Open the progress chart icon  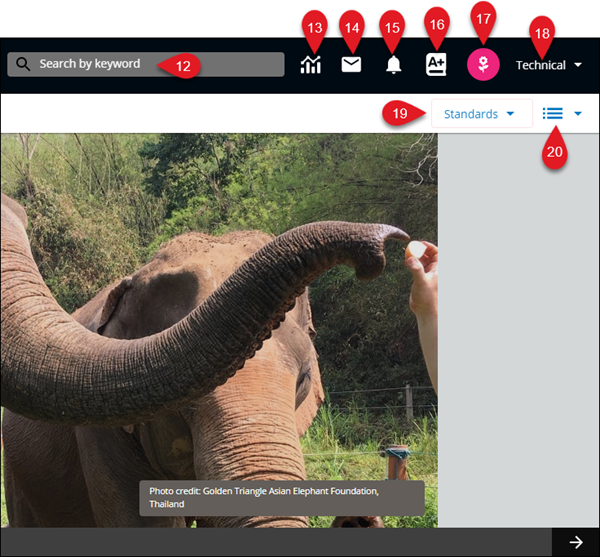click(312, 66)
